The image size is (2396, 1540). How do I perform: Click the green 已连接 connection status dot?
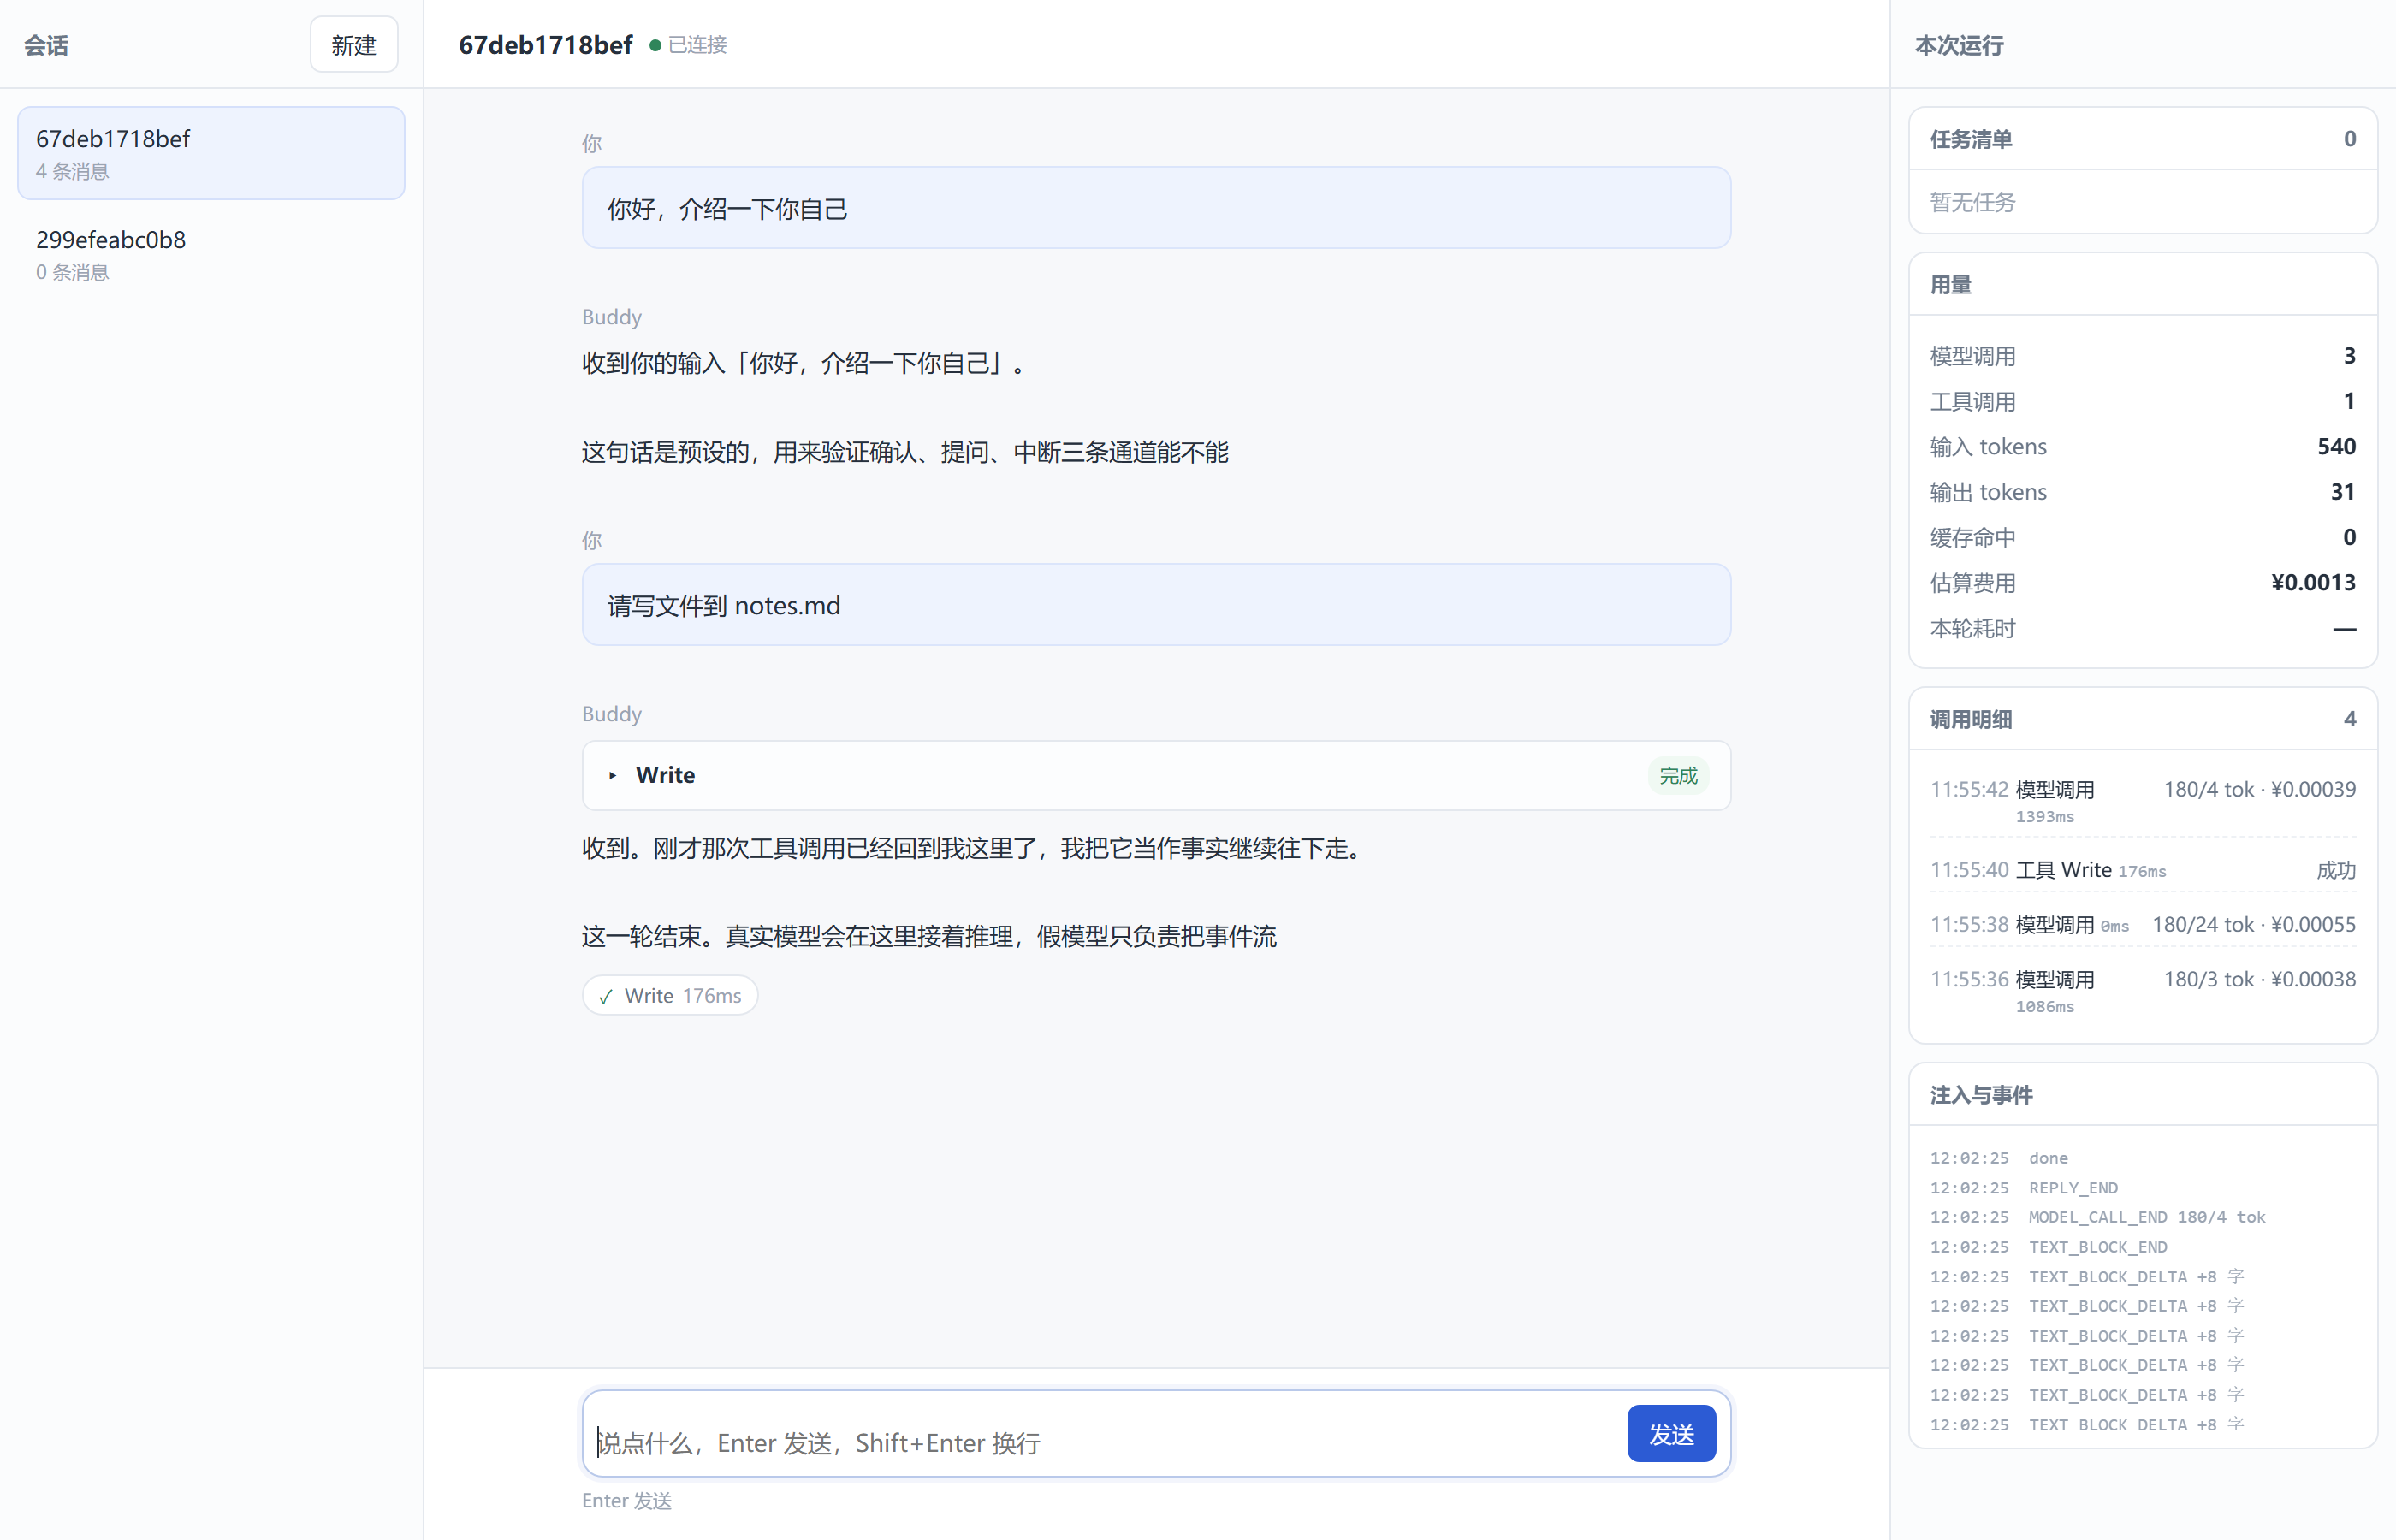click(x=655, y=45)
